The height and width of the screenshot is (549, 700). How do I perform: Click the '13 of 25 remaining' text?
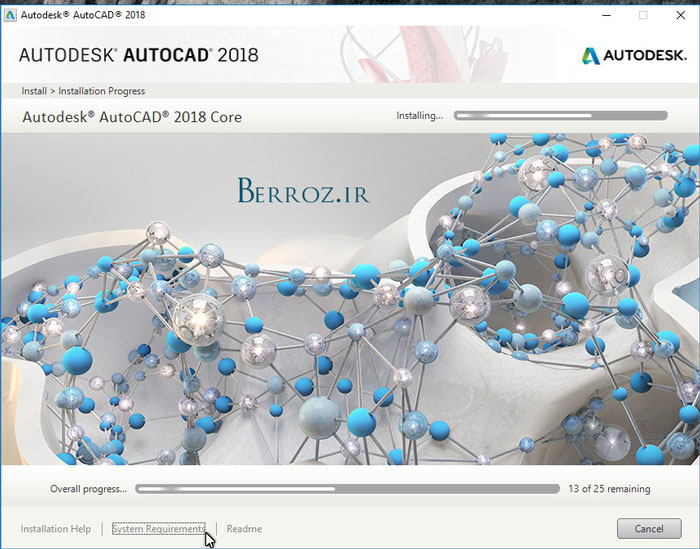609,489
